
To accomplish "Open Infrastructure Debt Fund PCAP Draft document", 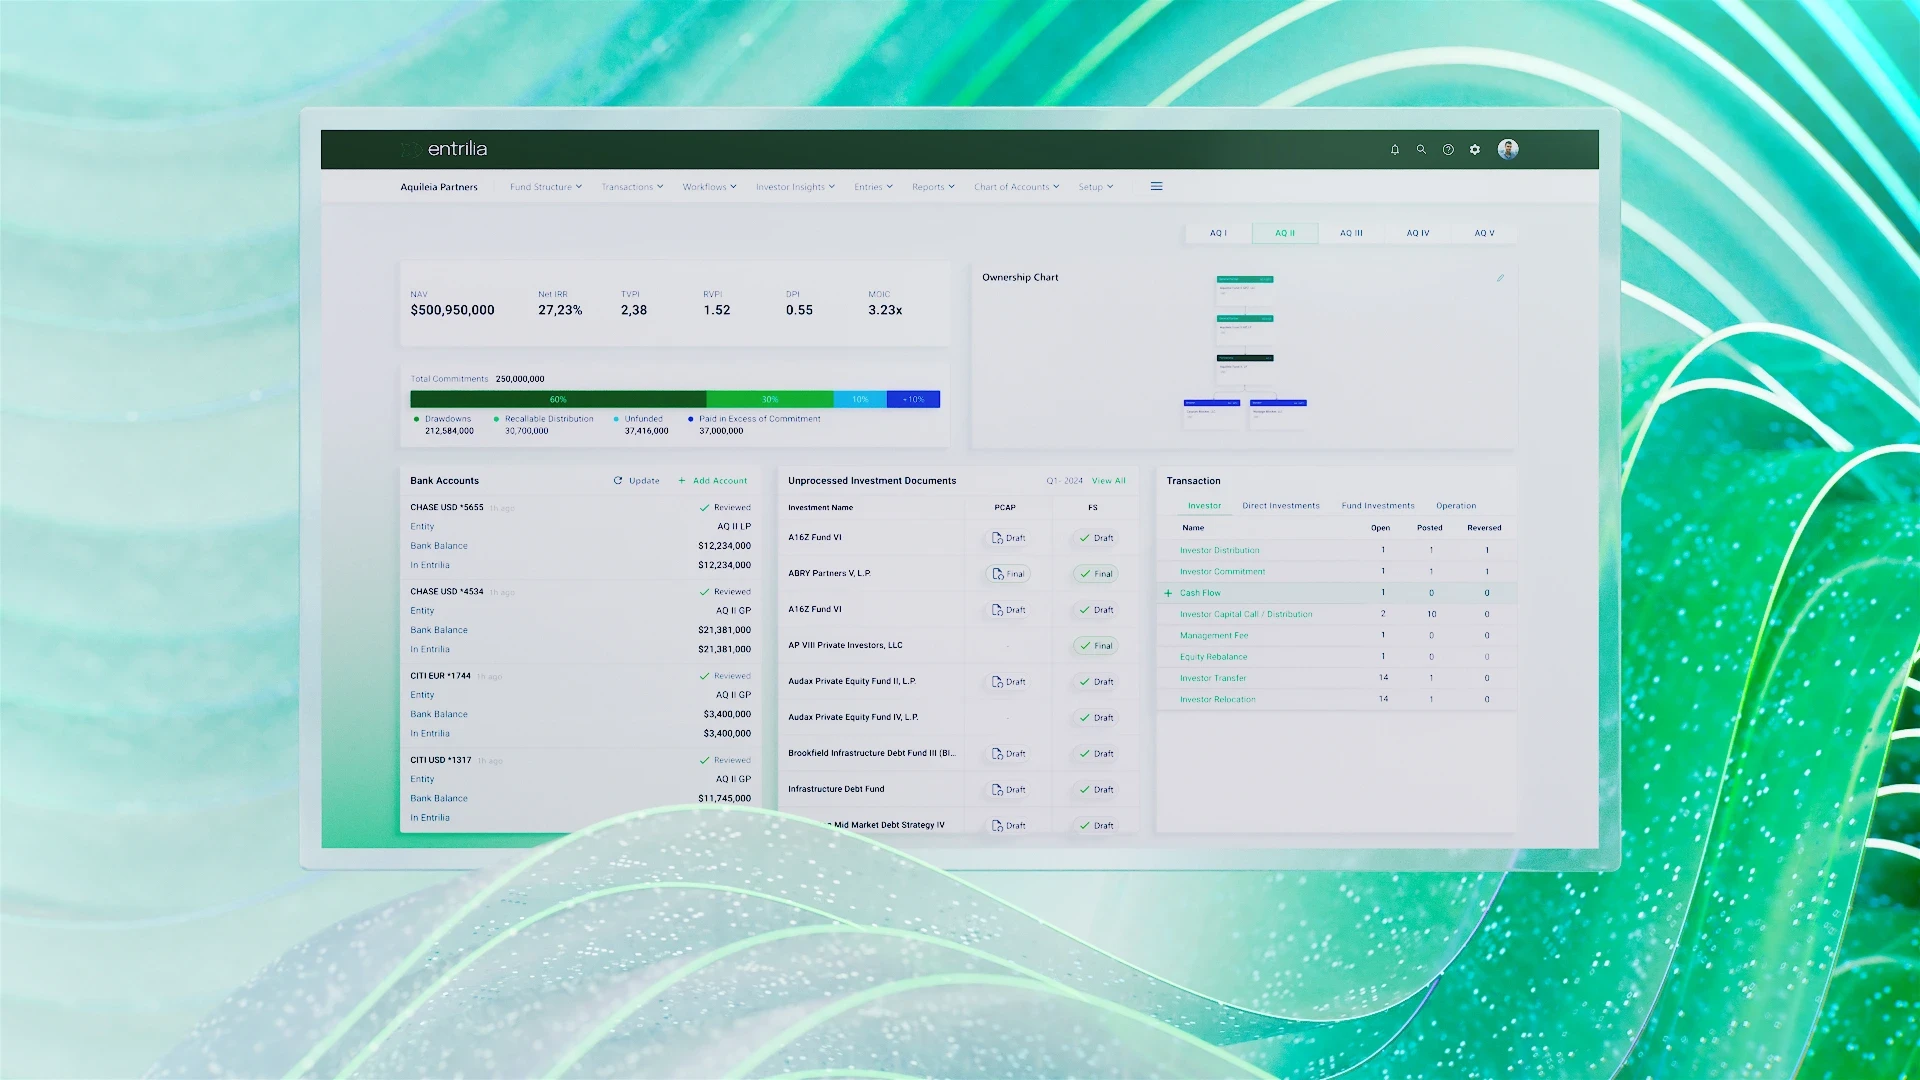I will point(1008,790).
